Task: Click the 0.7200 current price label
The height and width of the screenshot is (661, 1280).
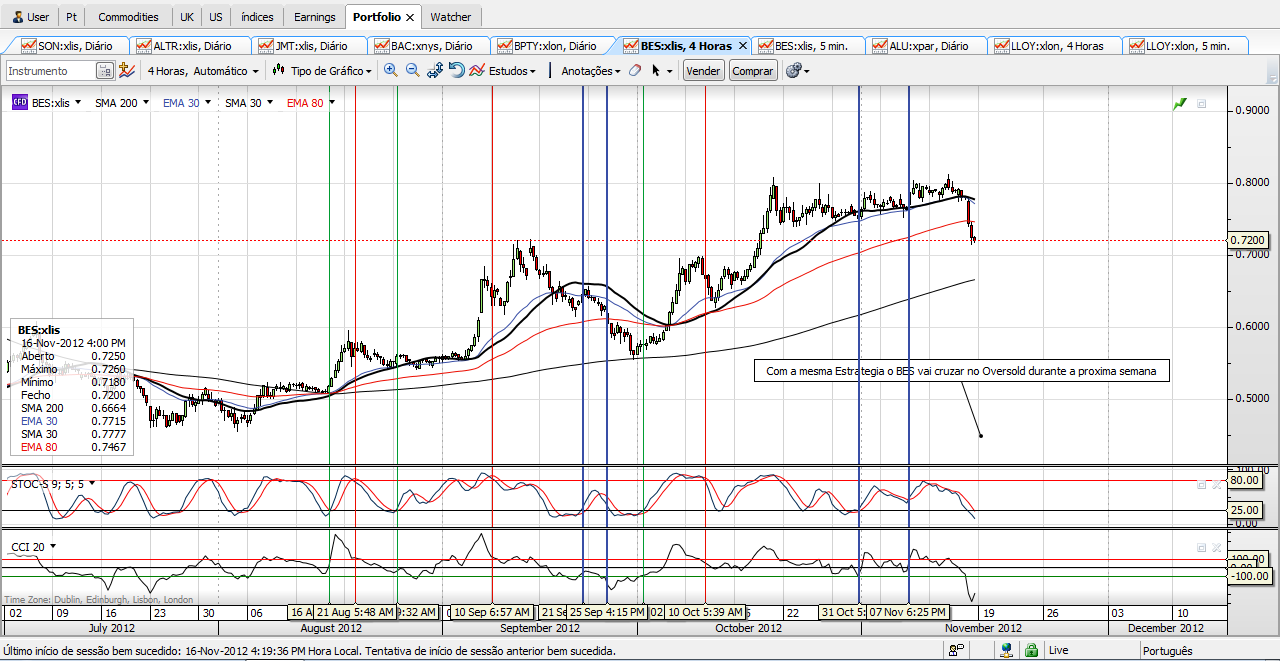Action: (x=1248, y=240)
